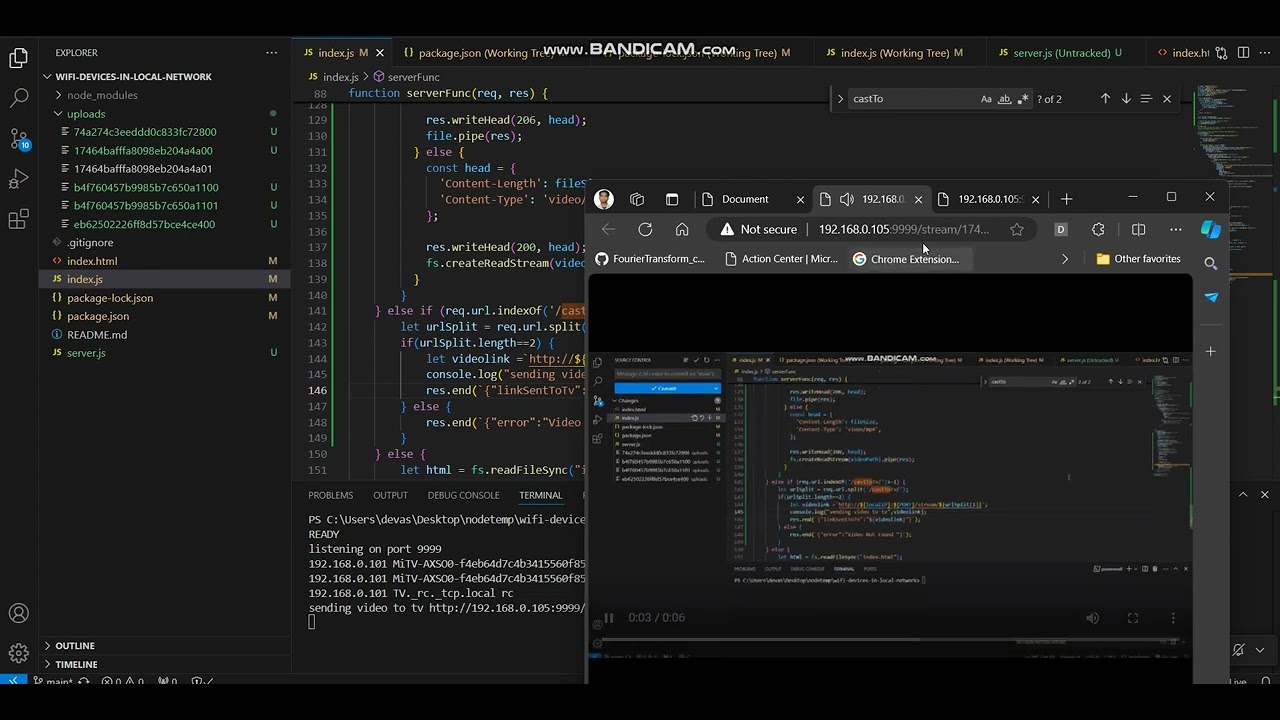This screenshot has height=720, width=1280.
Task: Click the Not secure site info badge
Action: [758, 229]
